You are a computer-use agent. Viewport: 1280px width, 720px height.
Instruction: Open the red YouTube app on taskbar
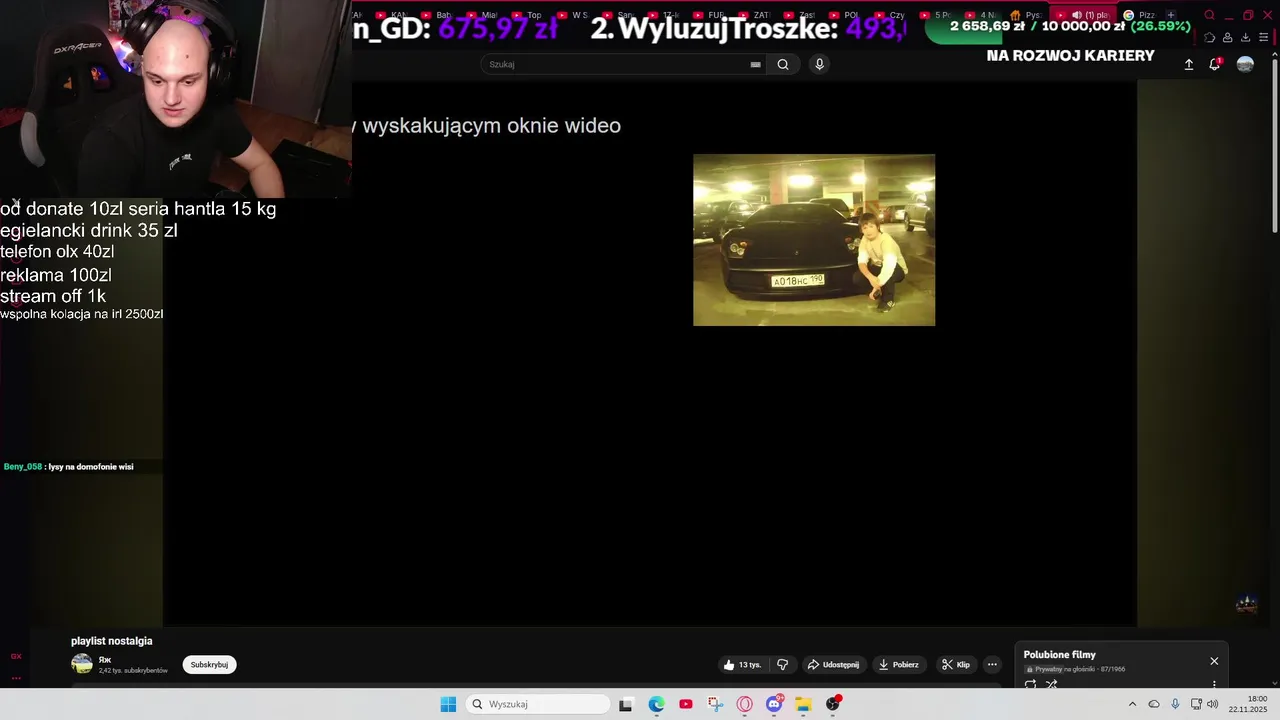tap(685, 704)
